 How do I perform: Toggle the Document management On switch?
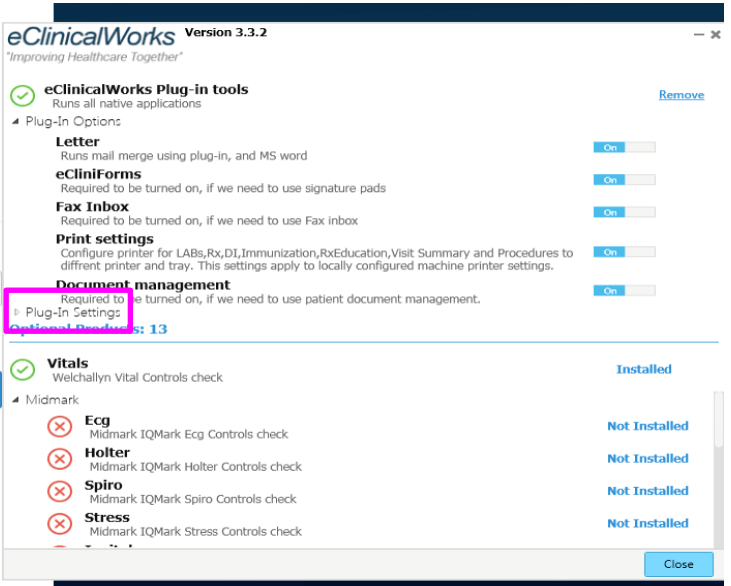(x=624, y=290)
